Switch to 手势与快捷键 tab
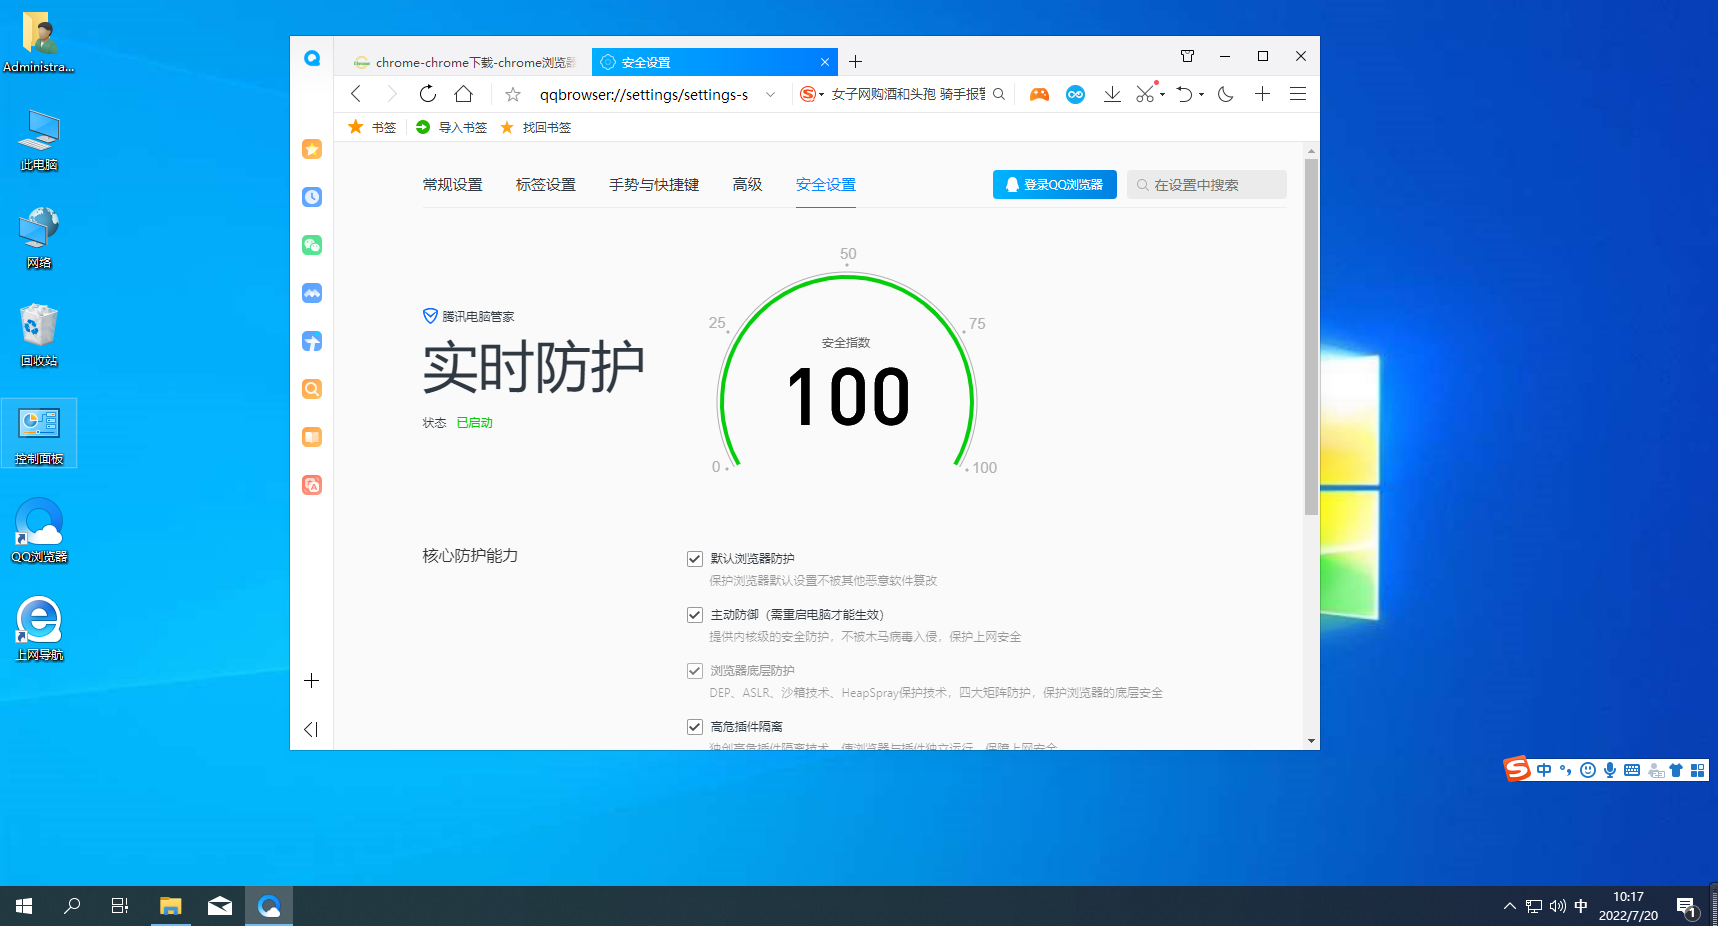This screenshot has width=1718, height=926. 654,185
